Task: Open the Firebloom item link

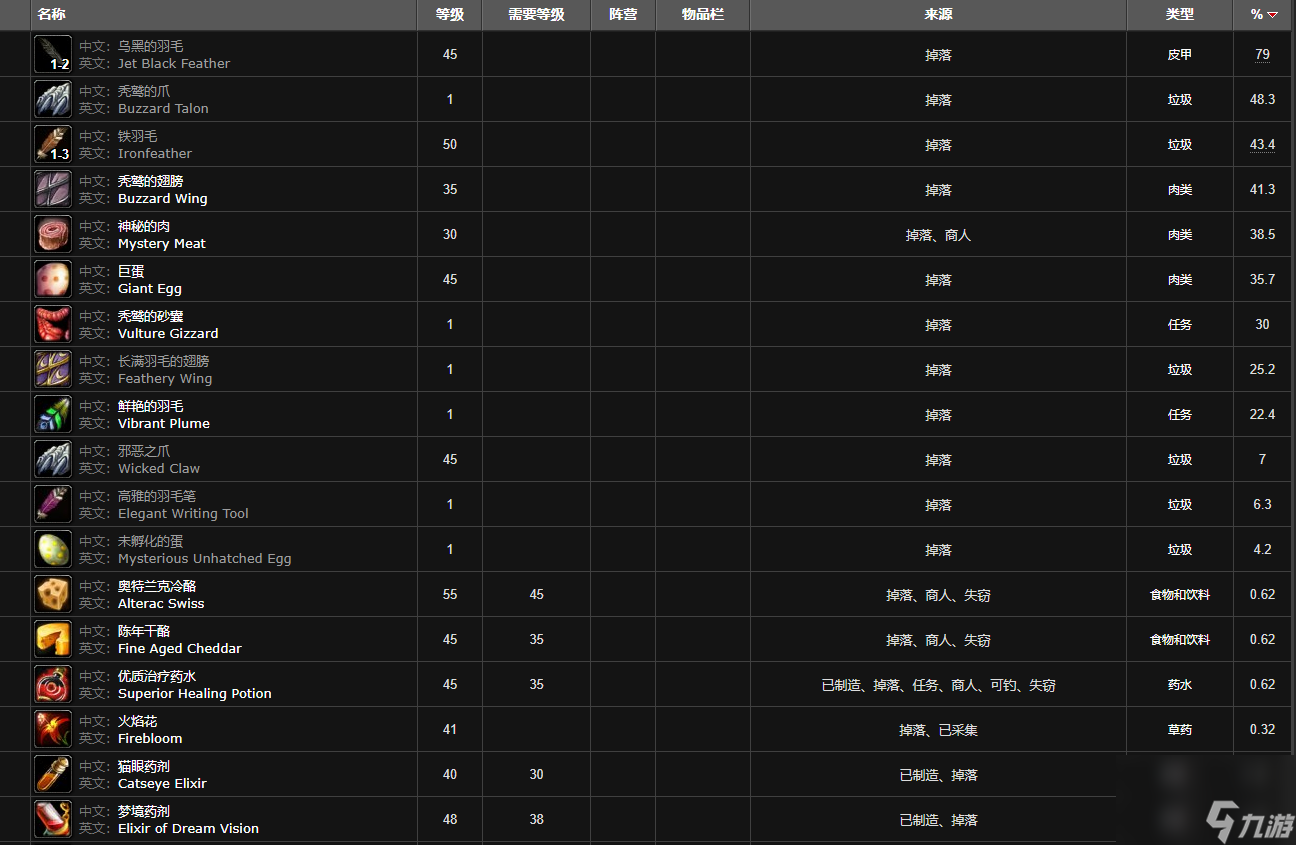Action: (150, 738)
